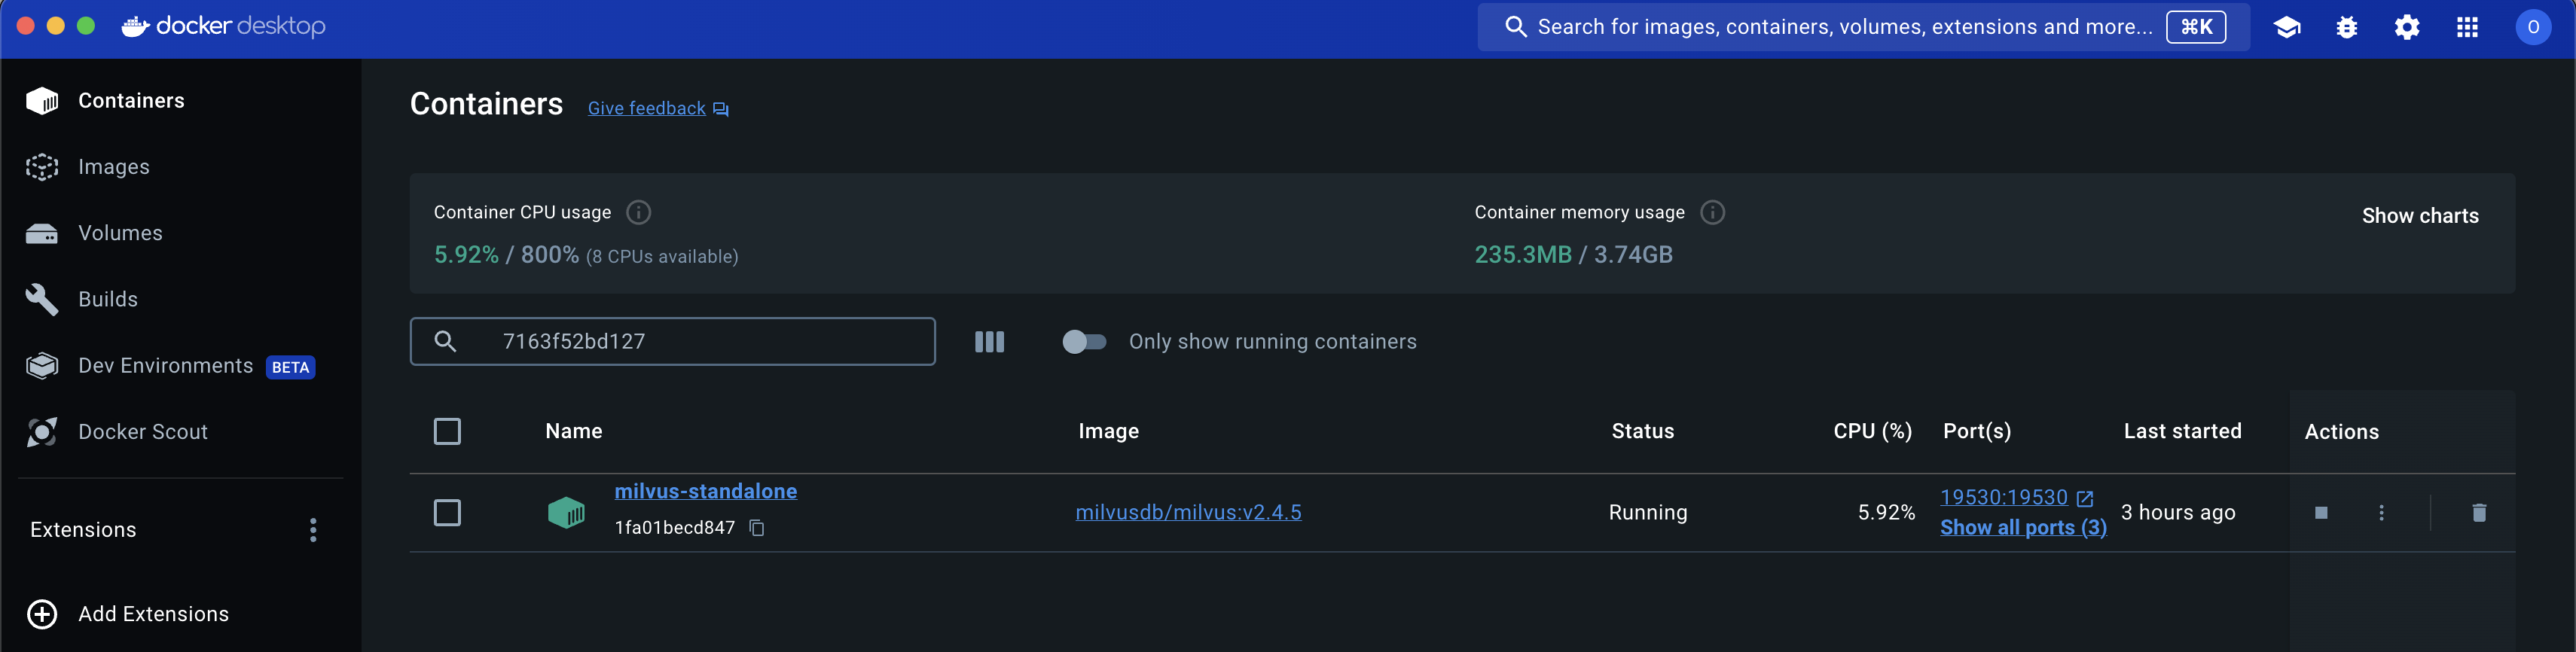Sort by the Image column header
The width and height of the screenshot is (2576, 652).
pos(1108,431)
